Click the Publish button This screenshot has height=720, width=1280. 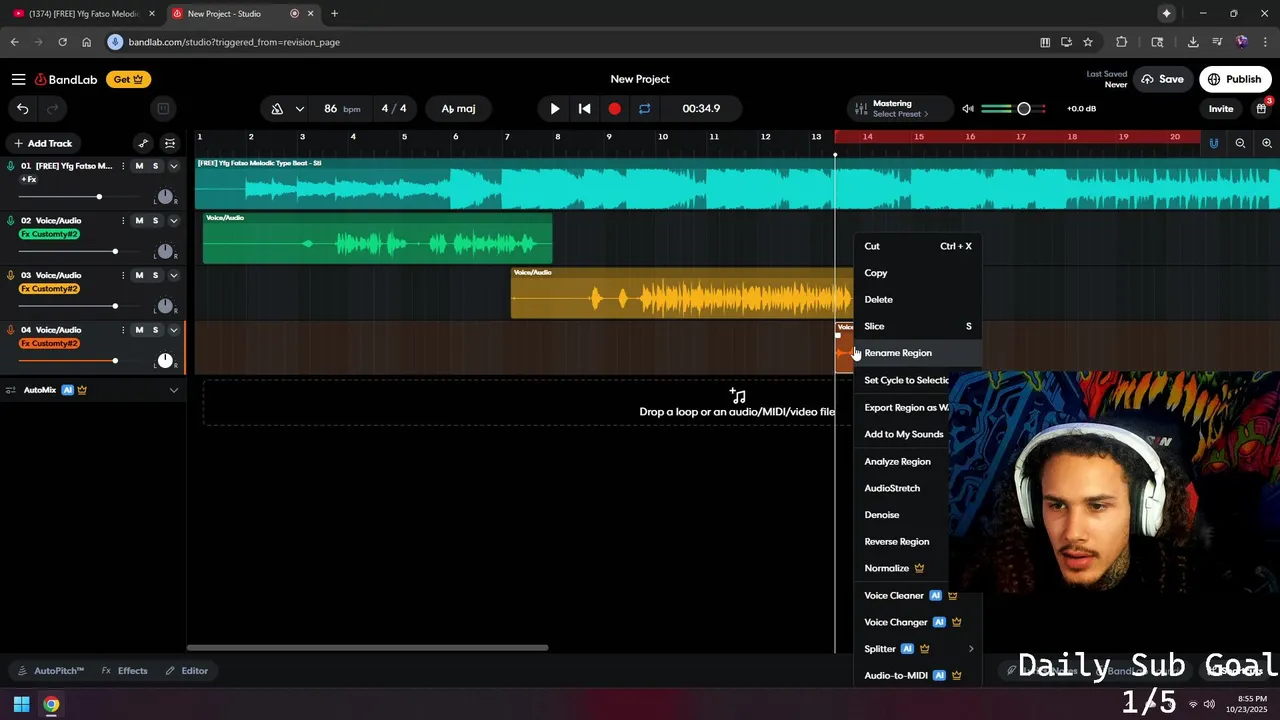tap(1234, 79)
